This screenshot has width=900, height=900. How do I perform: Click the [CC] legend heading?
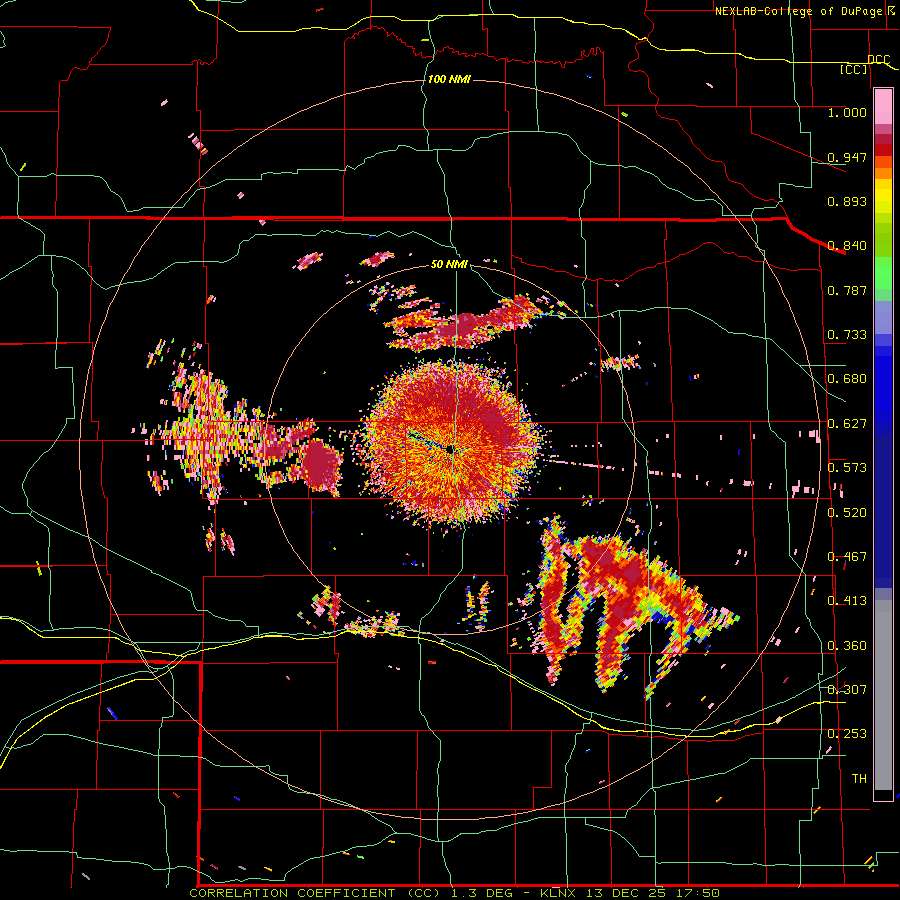click(853, 69)
